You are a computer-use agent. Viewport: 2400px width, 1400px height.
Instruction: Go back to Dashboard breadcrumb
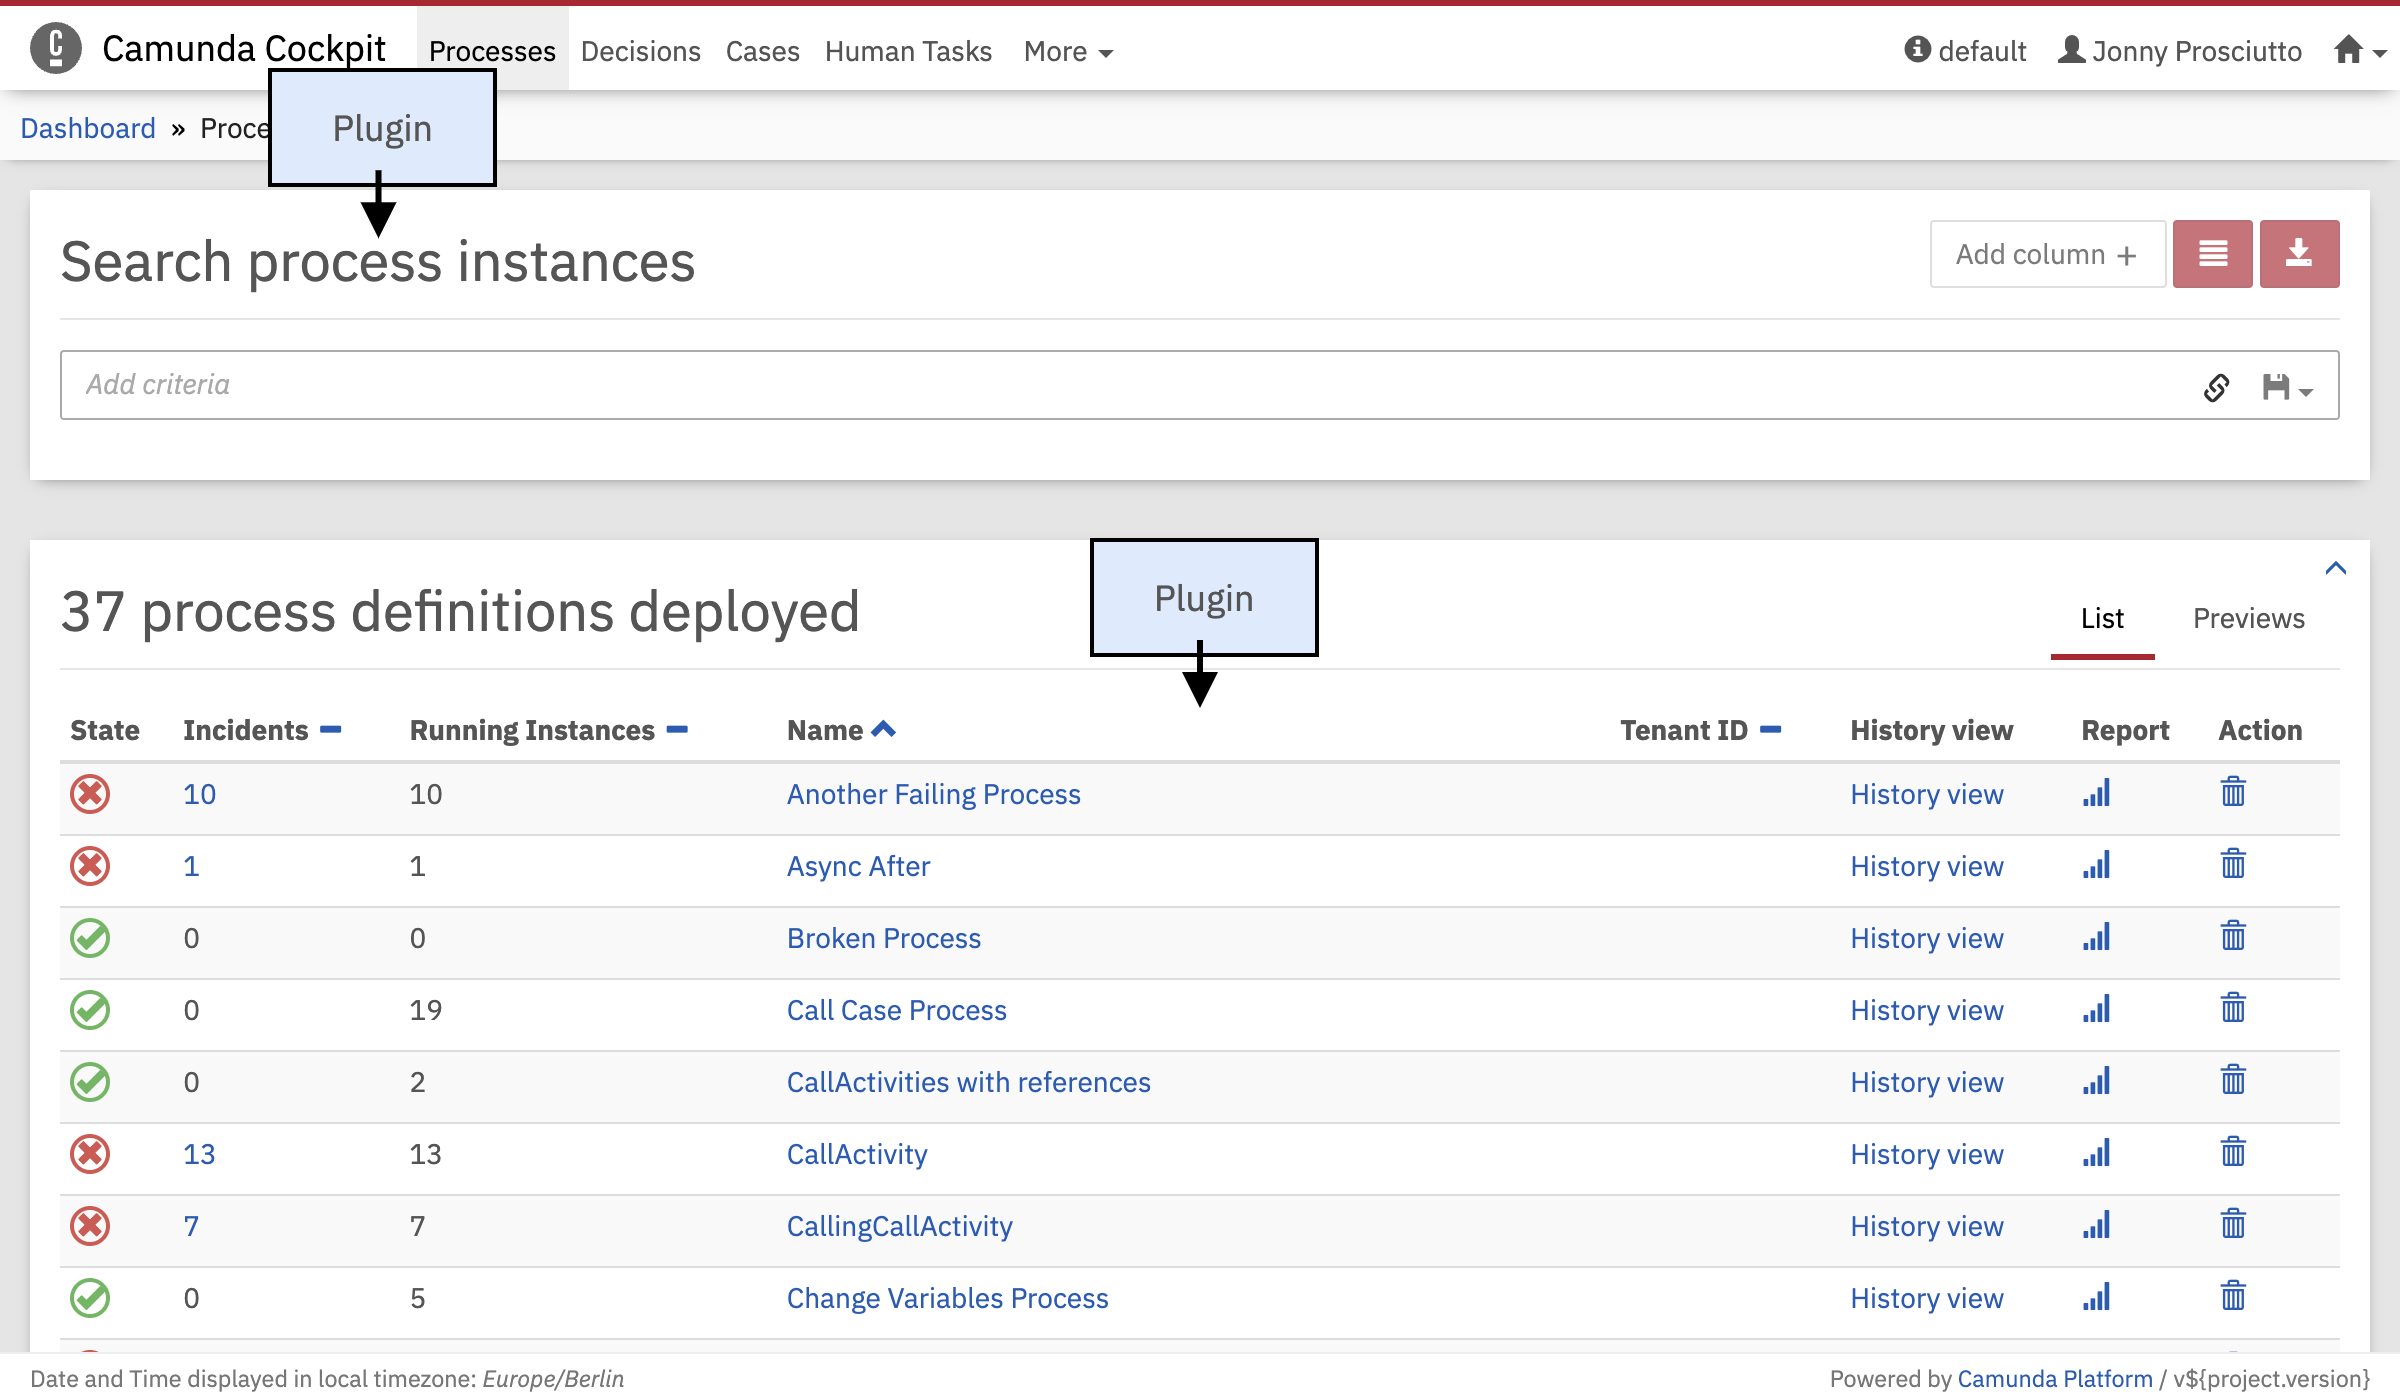click(88, 128)
